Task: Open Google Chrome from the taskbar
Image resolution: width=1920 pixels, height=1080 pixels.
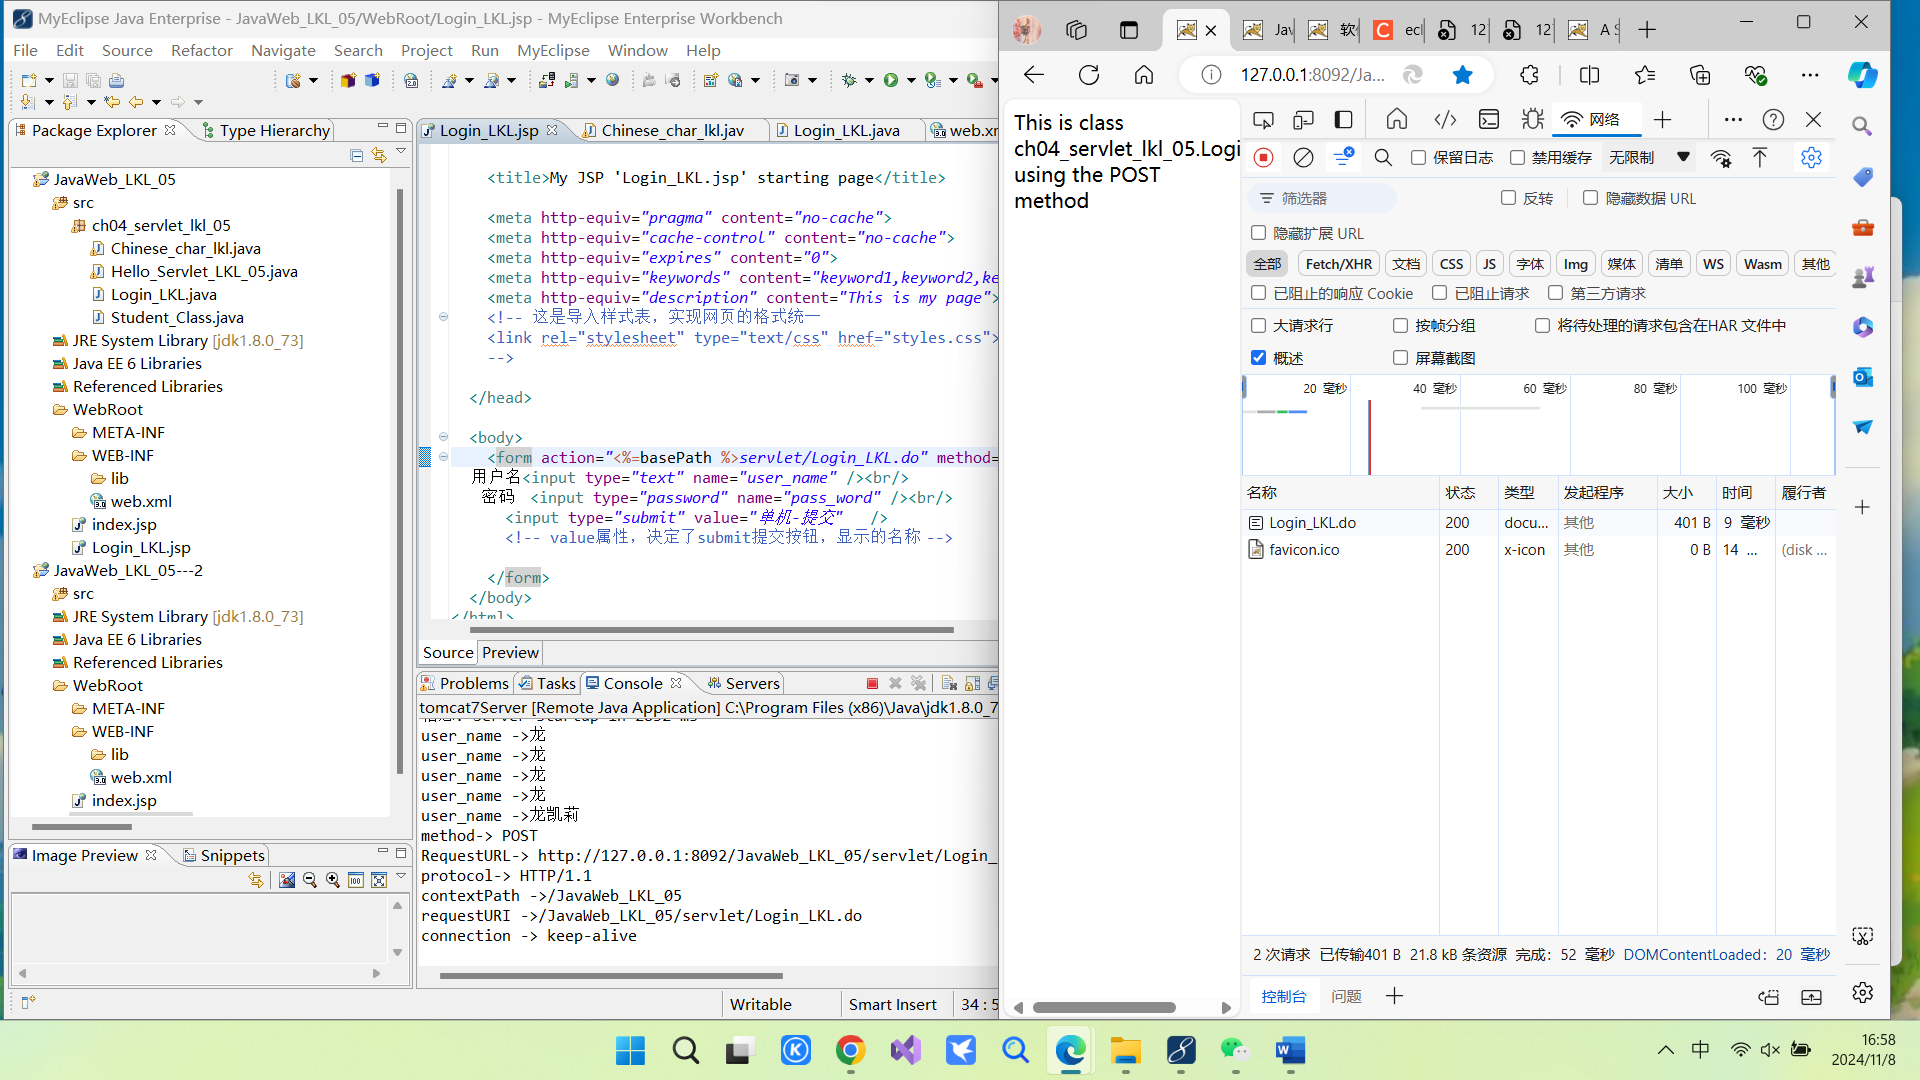Action: [850, 1050]
